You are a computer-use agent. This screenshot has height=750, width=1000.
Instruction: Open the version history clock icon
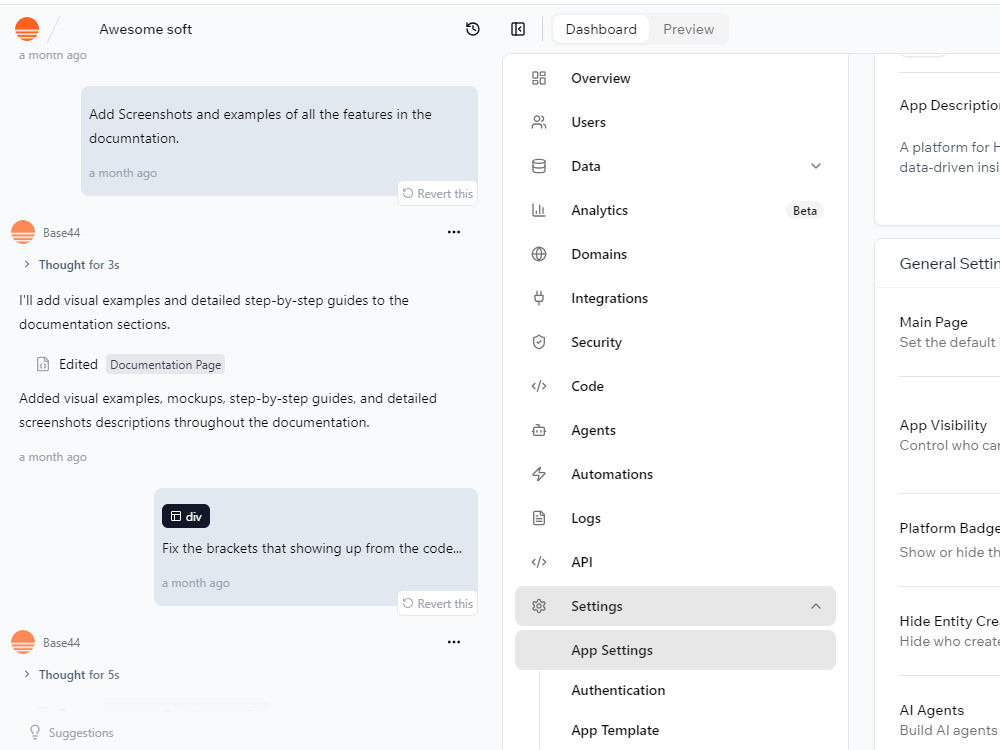(473, 29)
